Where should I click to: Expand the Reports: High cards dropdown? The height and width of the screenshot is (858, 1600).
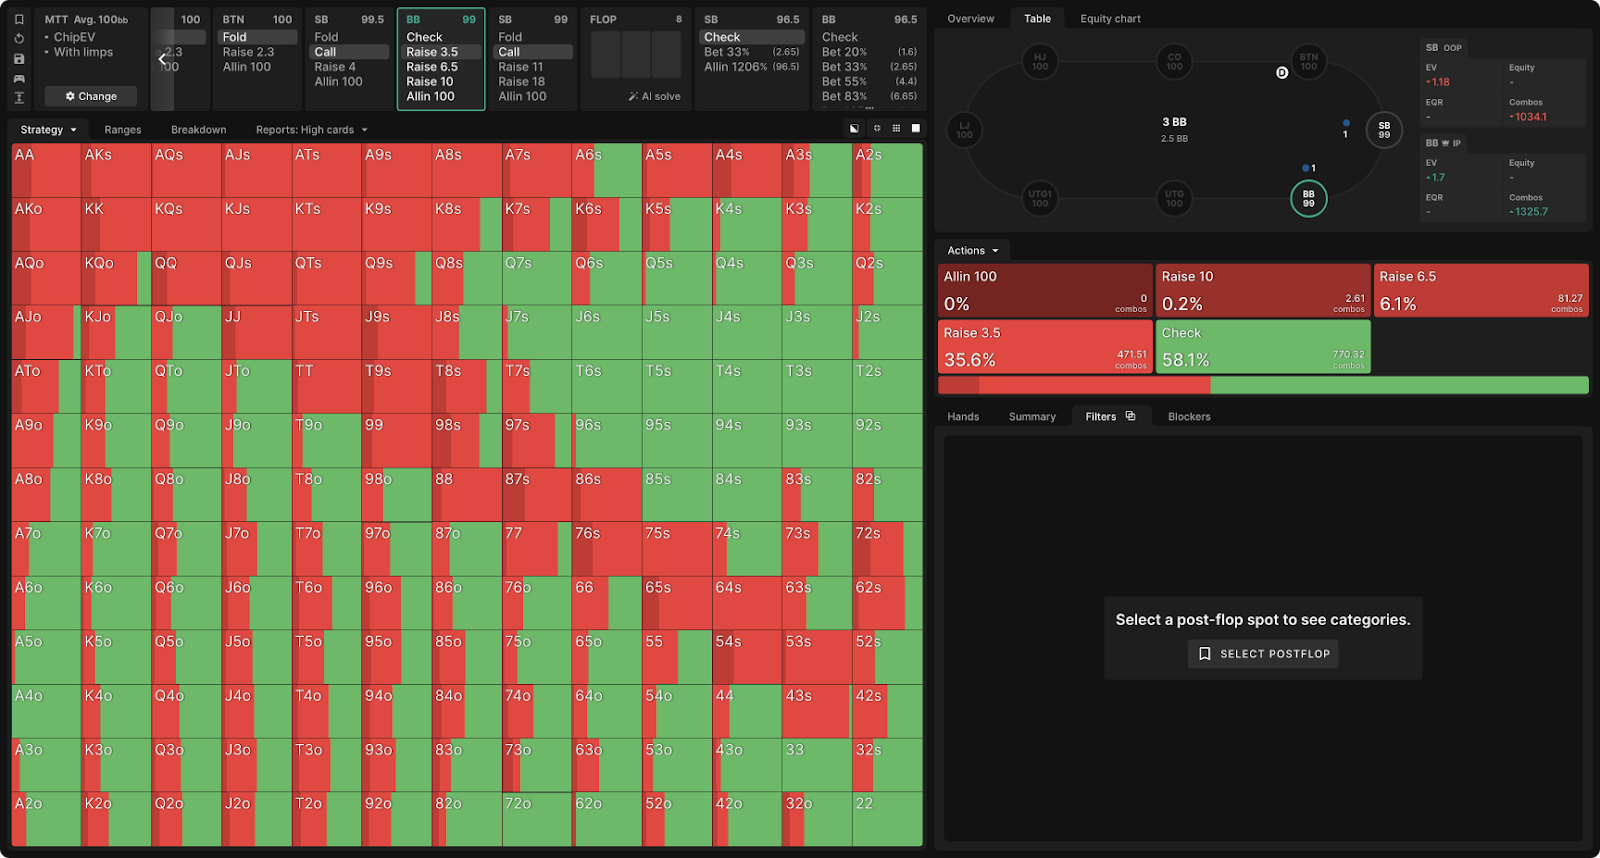point(311,130)
